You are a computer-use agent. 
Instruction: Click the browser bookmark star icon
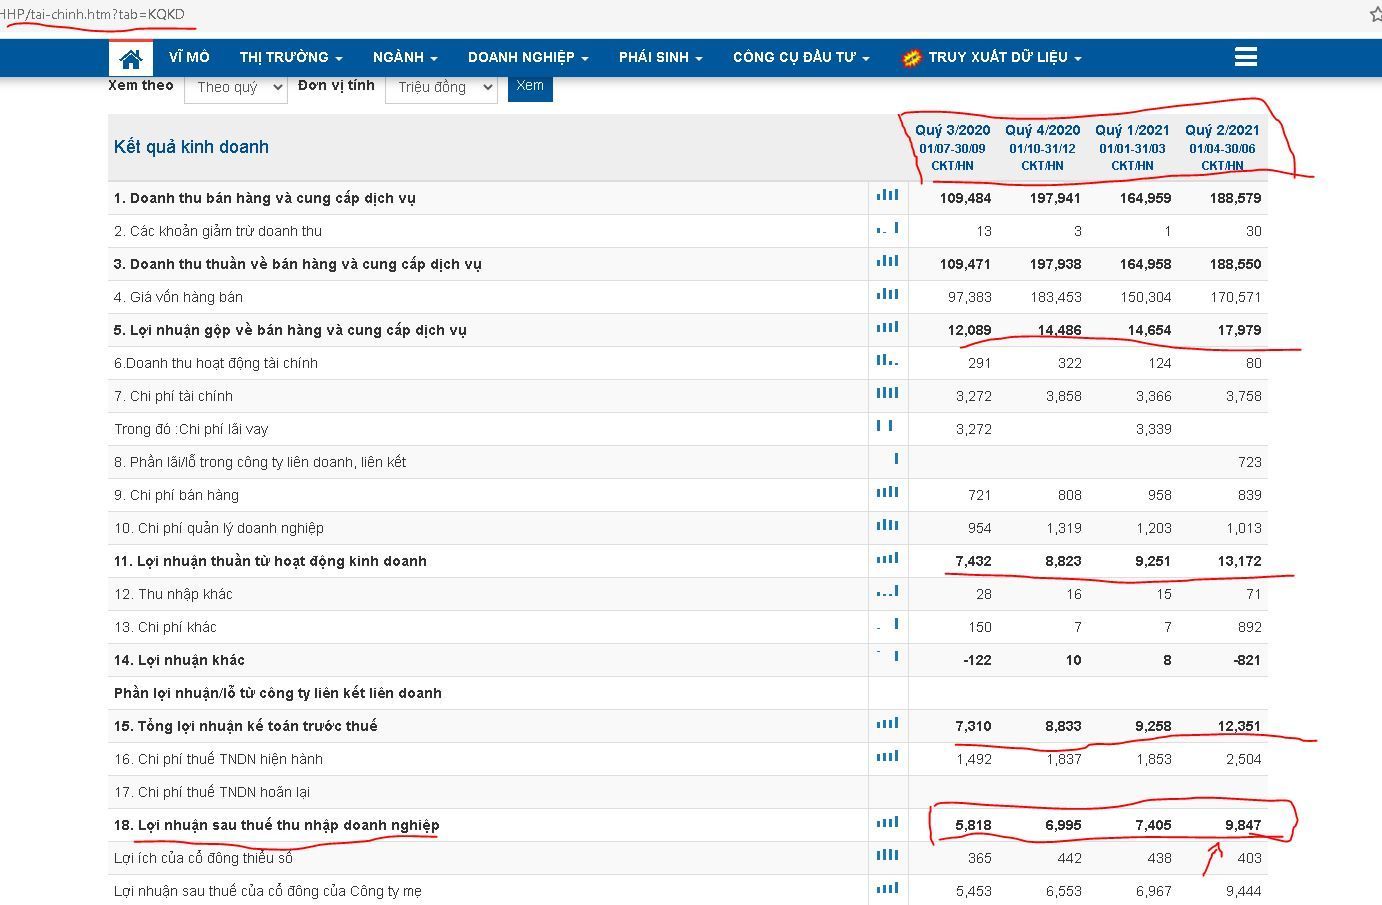[x=1376, y=14]
